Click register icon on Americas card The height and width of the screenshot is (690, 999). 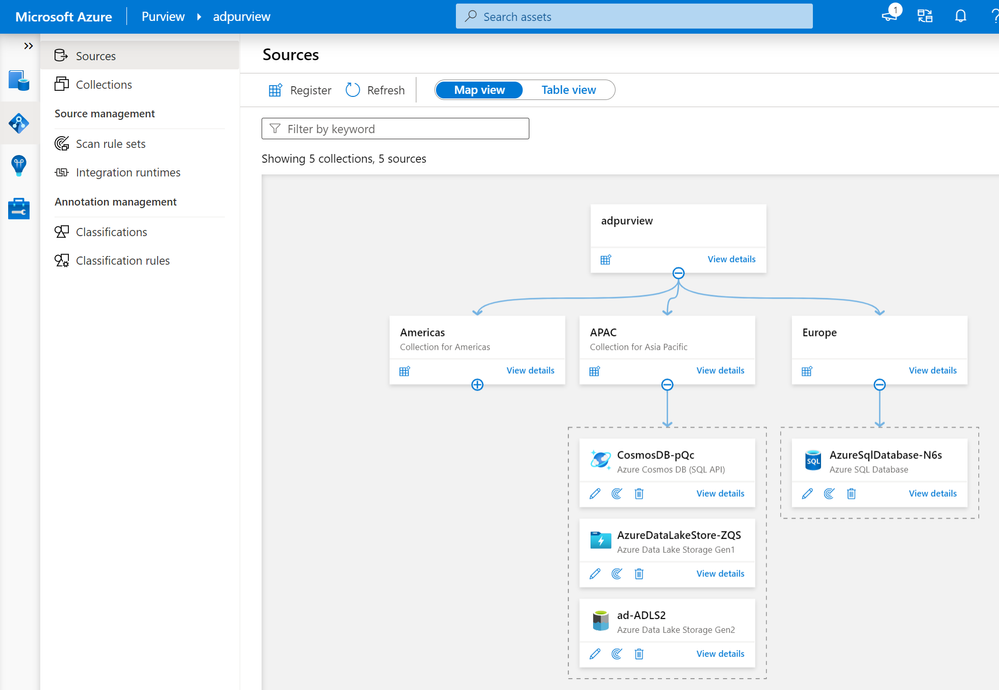tap(405, 371)
